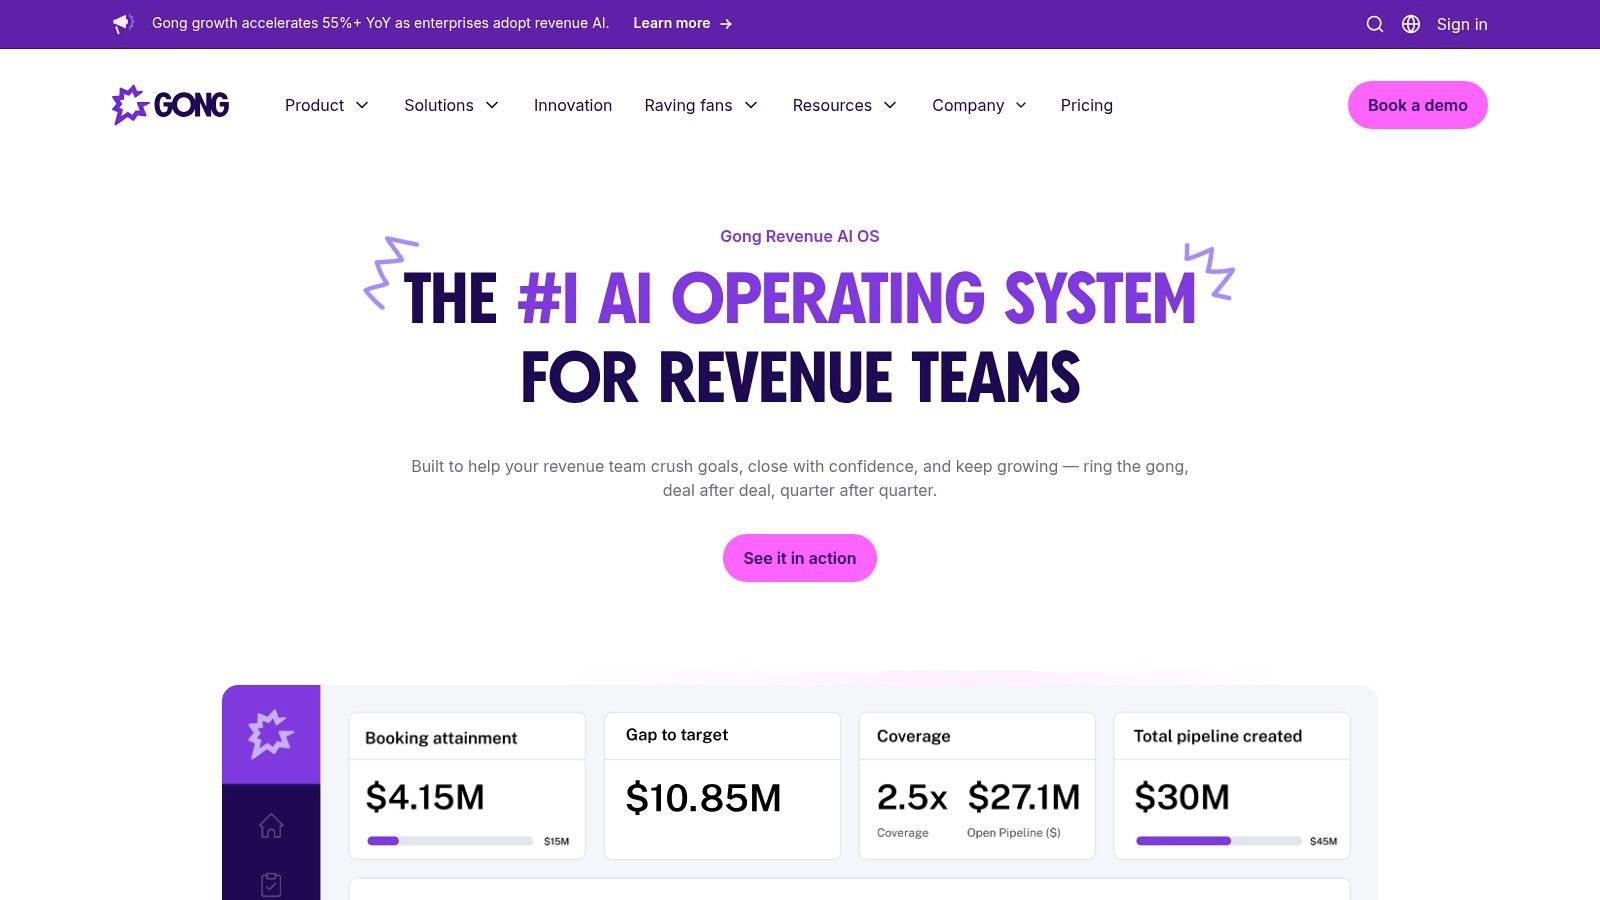
Task: Go to the Pricing page
Action: click(x=1087, y=105)
